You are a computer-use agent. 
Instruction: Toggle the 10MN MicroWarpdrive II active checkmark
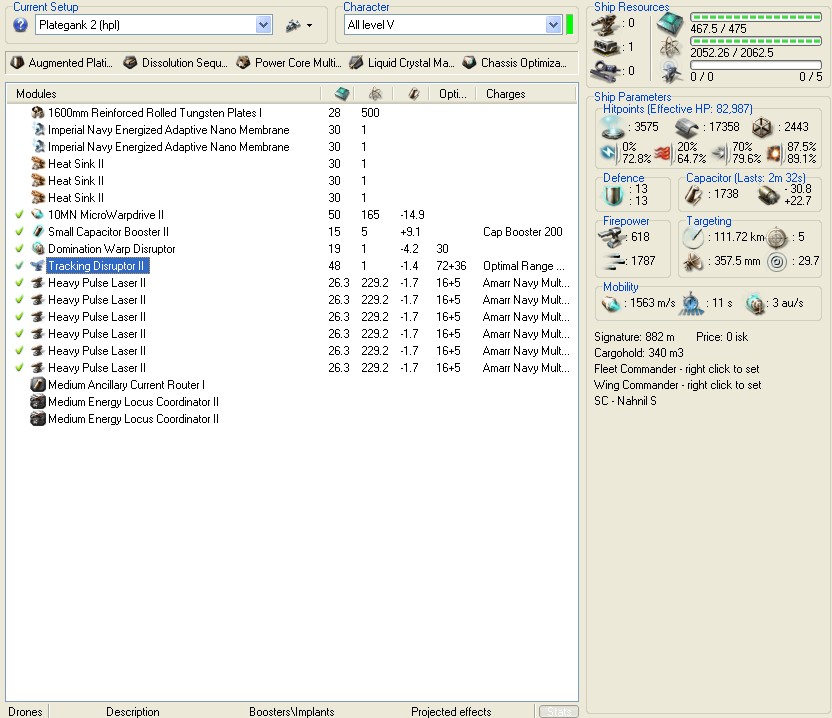(x=19, y=215)
